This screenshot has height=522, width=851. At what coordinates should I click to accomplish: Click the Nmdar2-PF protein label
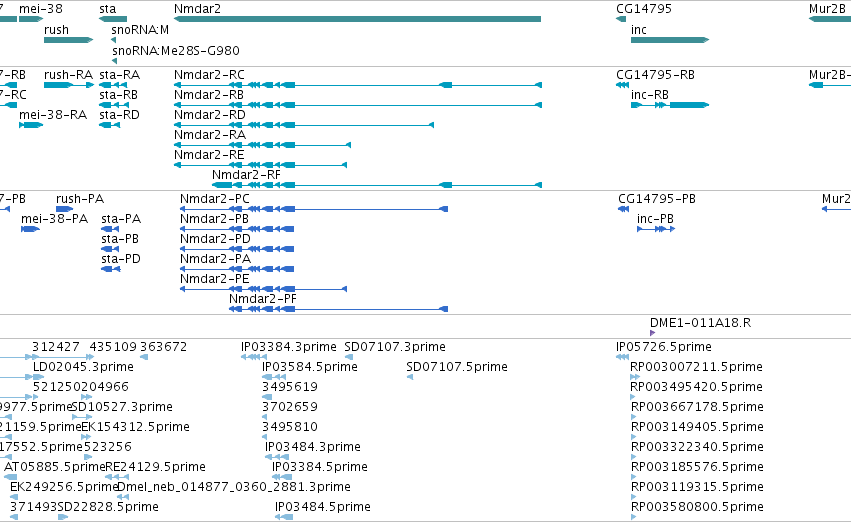point(263,299)
